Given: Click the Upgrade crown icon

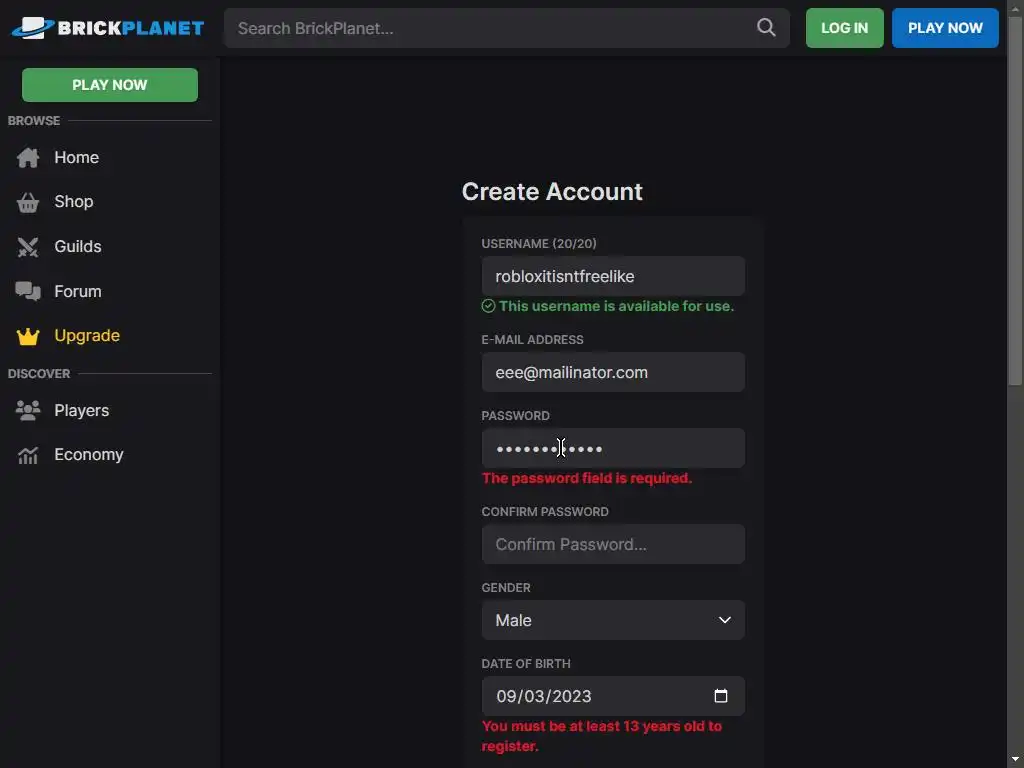Looking at the screenshot, I should pyautogui.click(x=28, y=336).
